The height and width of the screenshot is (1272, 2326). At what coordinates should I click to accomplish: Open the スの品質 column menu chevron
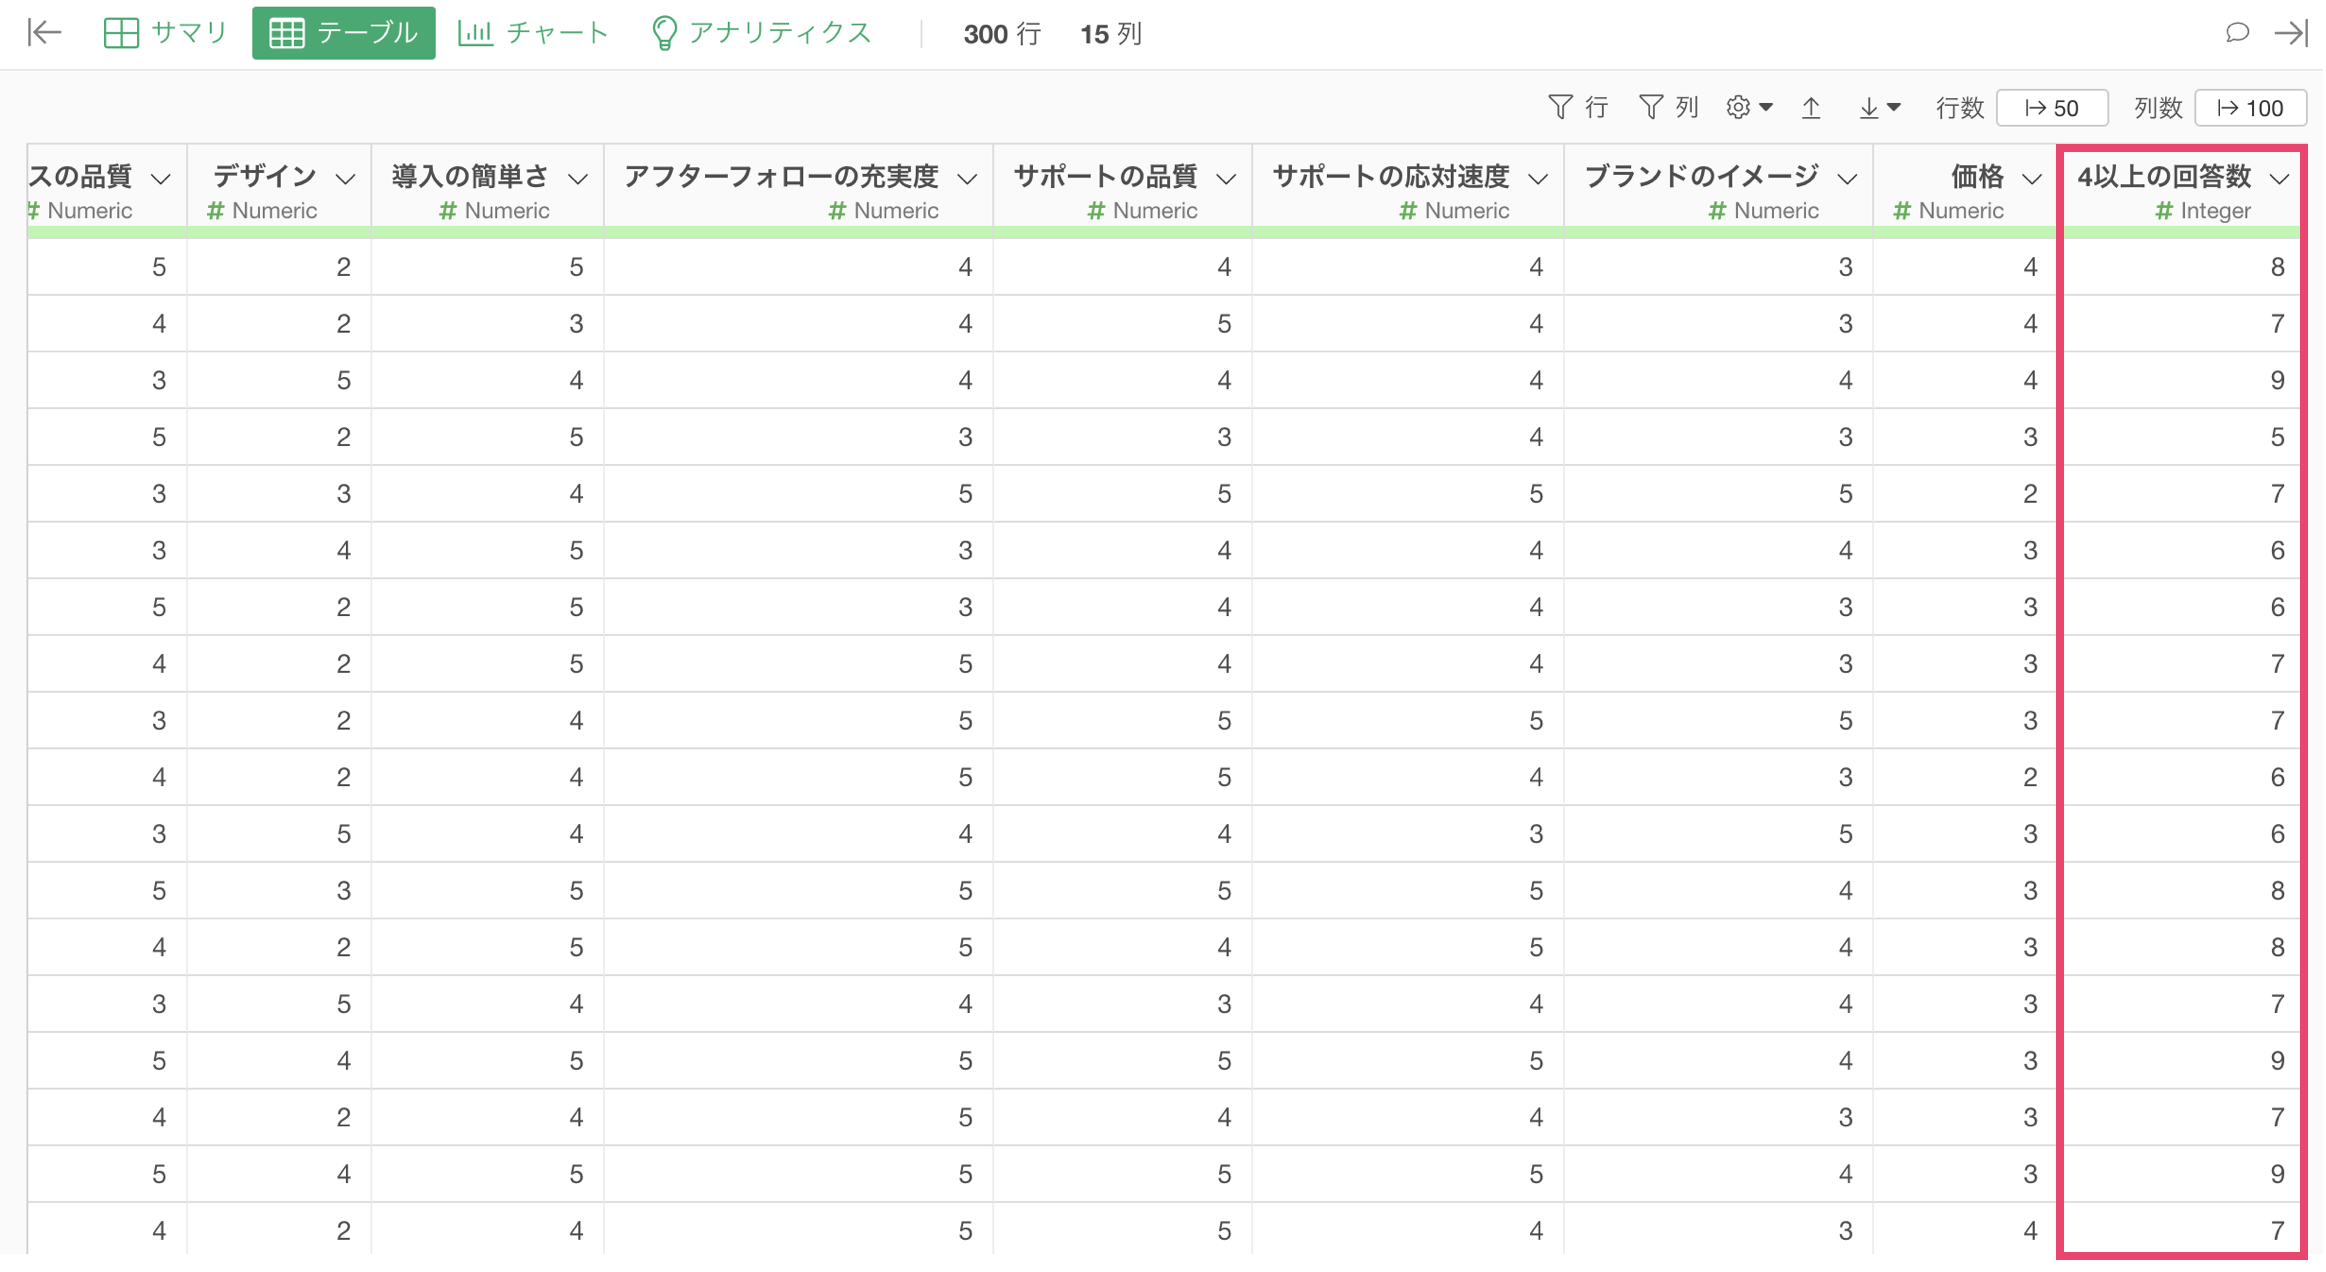point(161,179)
